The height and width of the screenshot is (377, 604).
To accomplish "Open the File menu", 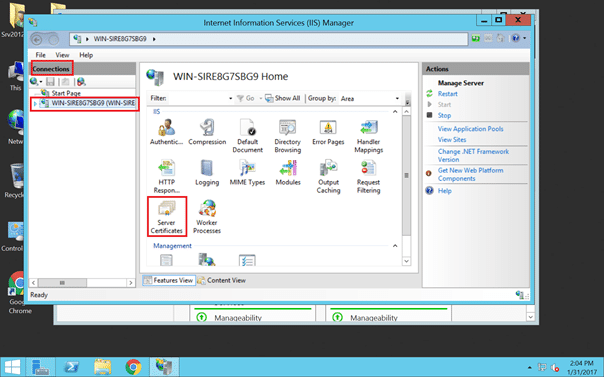I will [40, 55].
